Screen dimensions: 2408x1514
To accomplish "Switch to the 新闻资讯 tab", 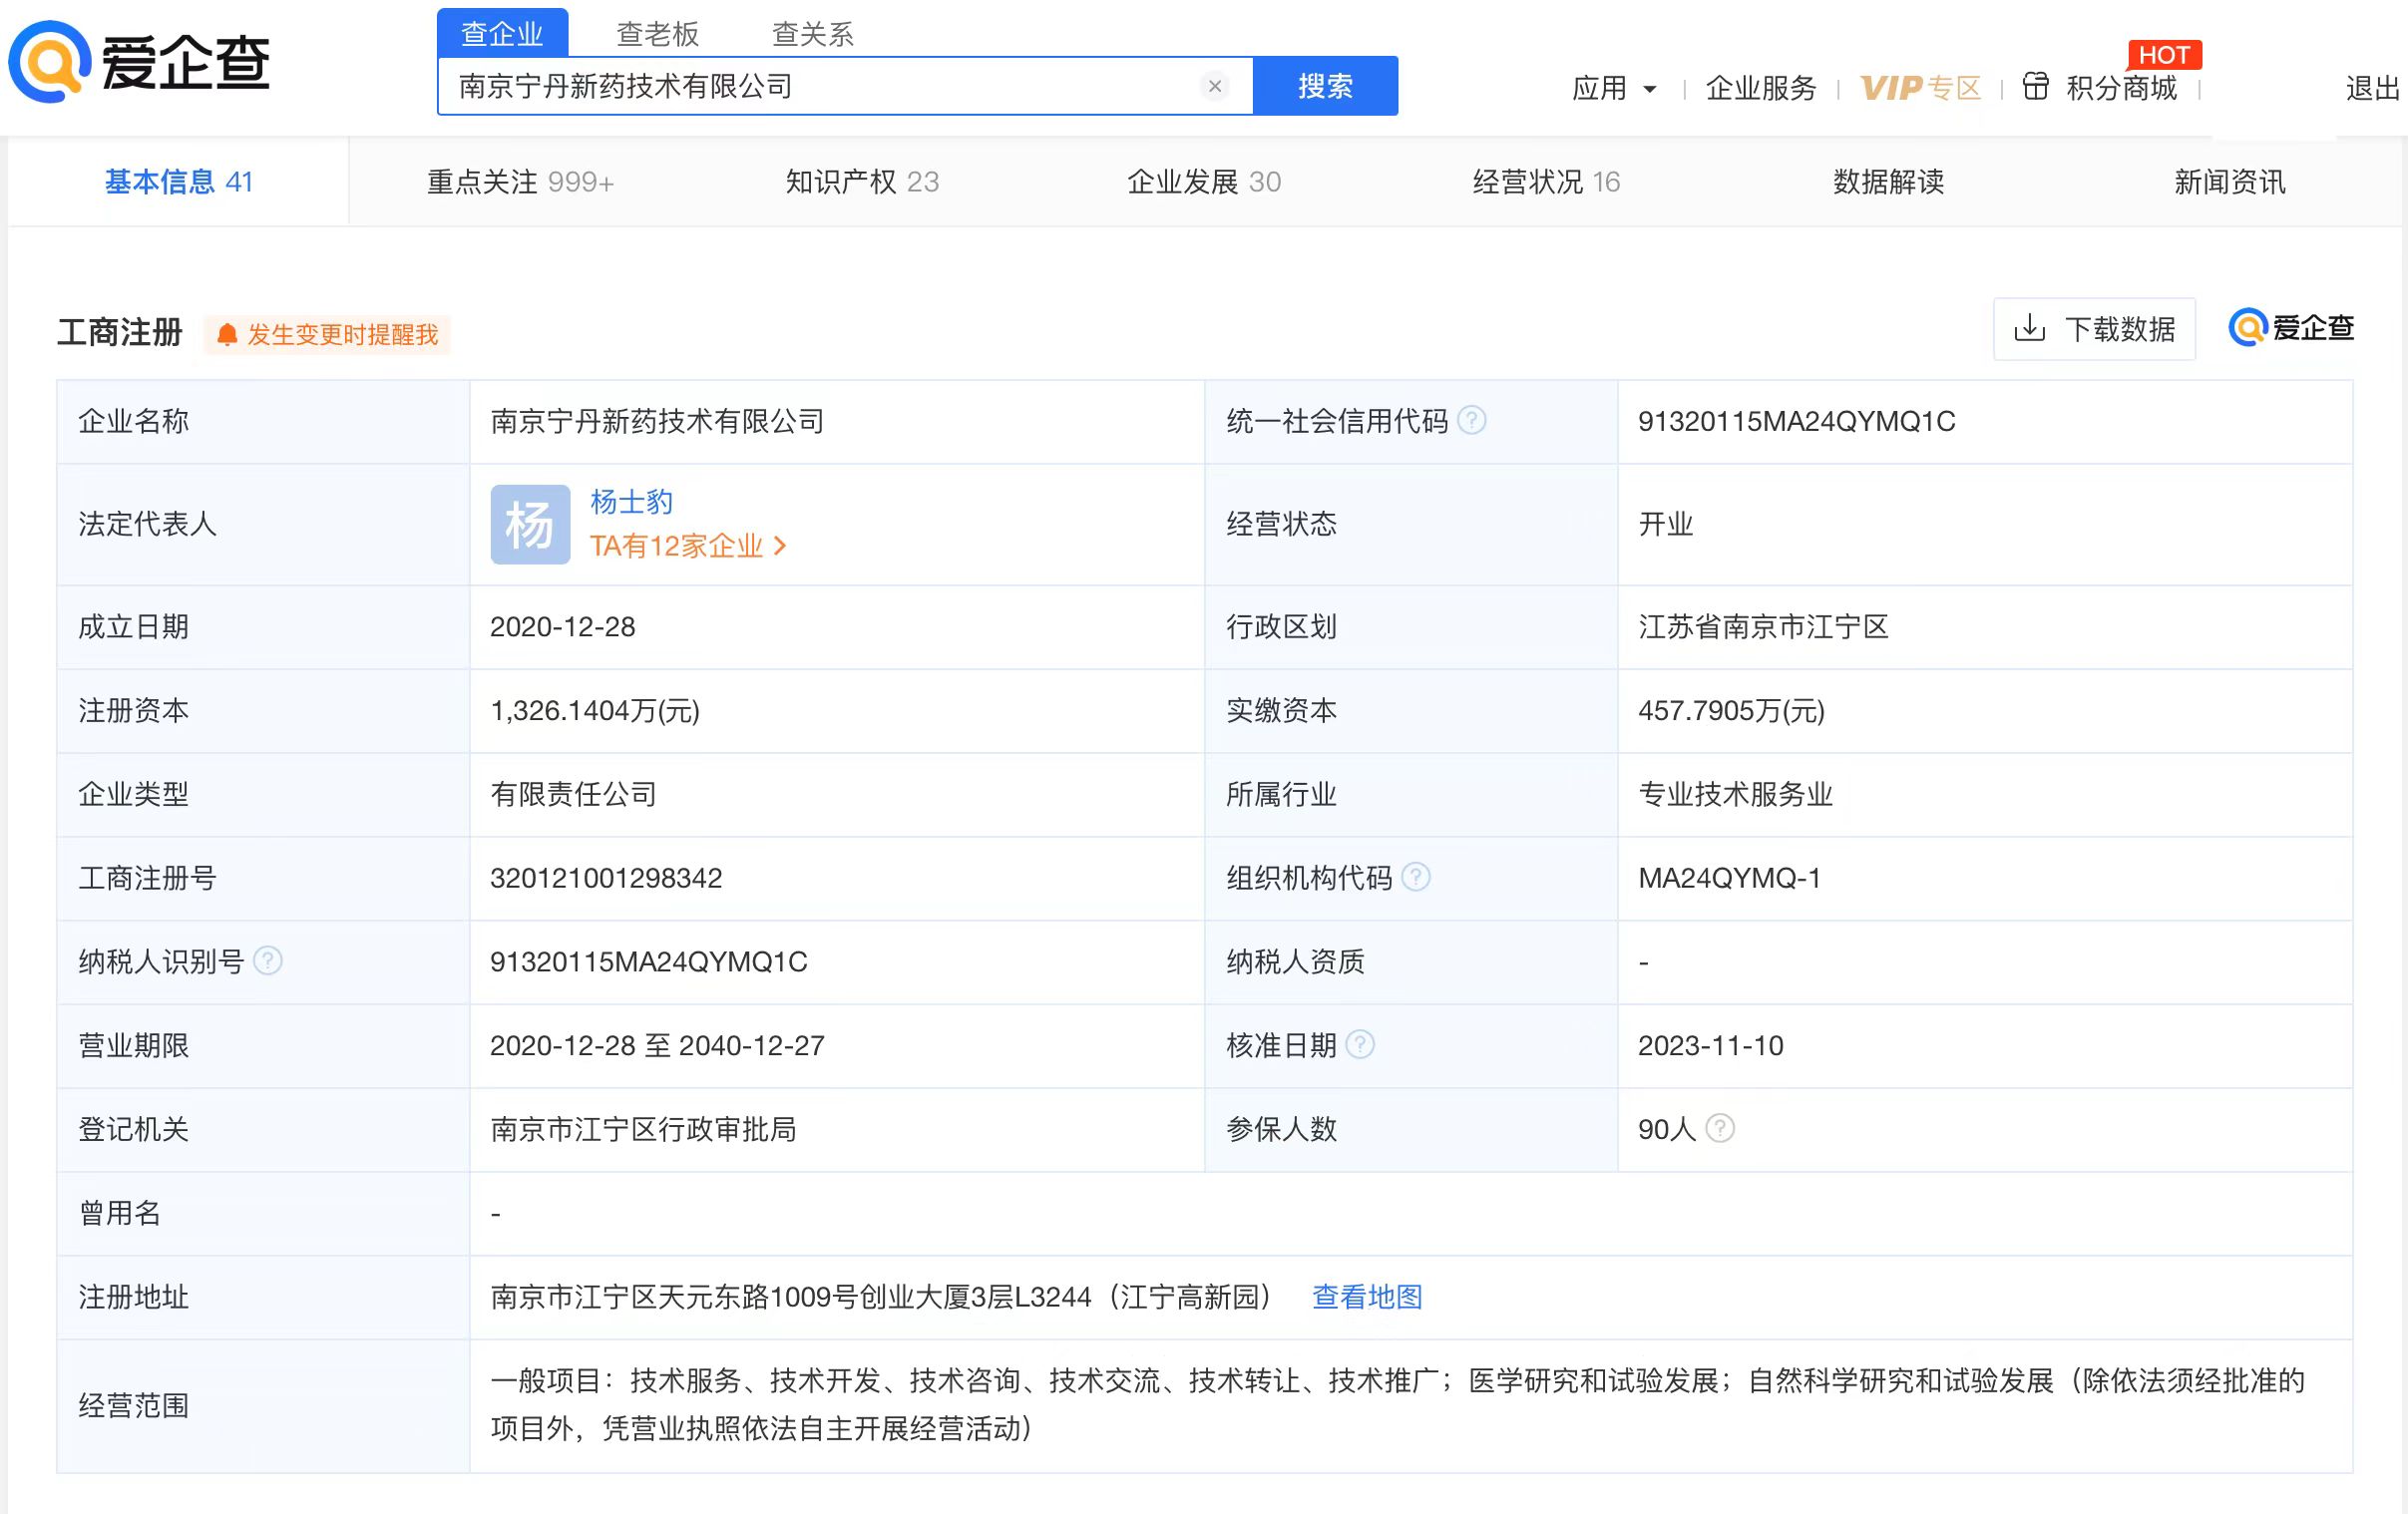I will pyautogui.click(x=2230, y=182).
